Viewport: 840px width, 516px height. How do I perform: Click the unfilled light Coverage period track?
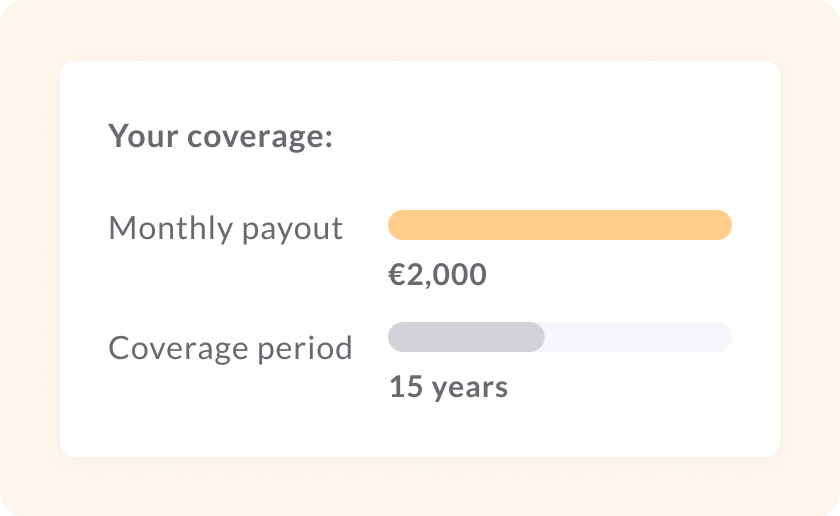pos(638,337)
